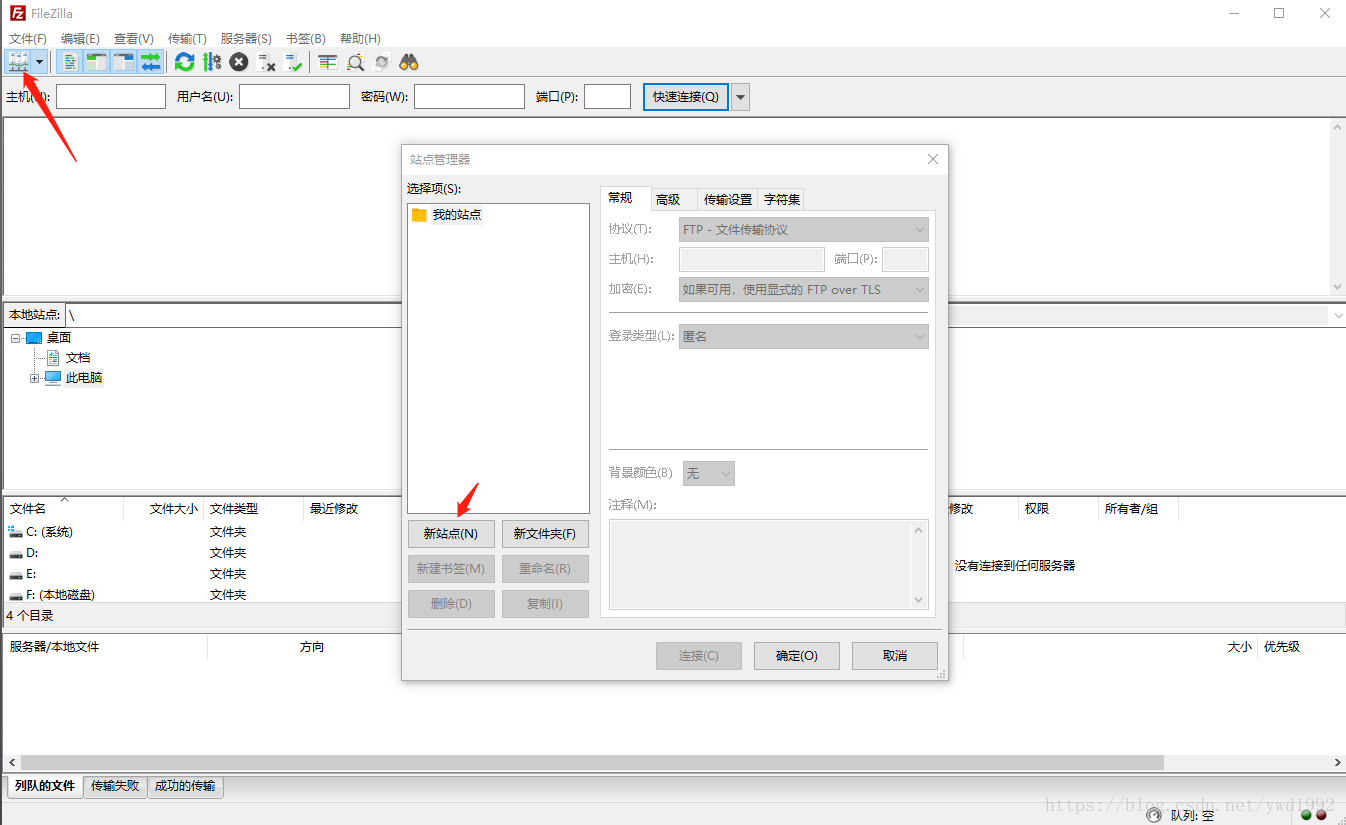Click the 用户名(U) input field
The image size is (1346, 825).
coord(295,97)
